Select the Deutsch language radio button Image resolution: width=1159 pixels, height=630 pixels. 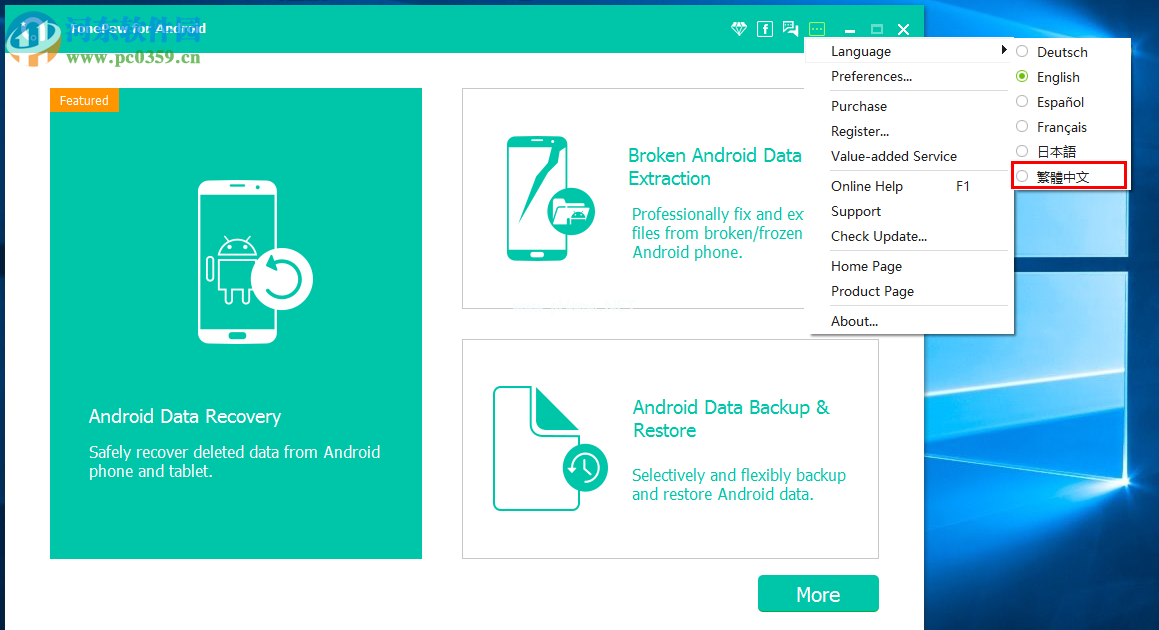point(1021,51)
